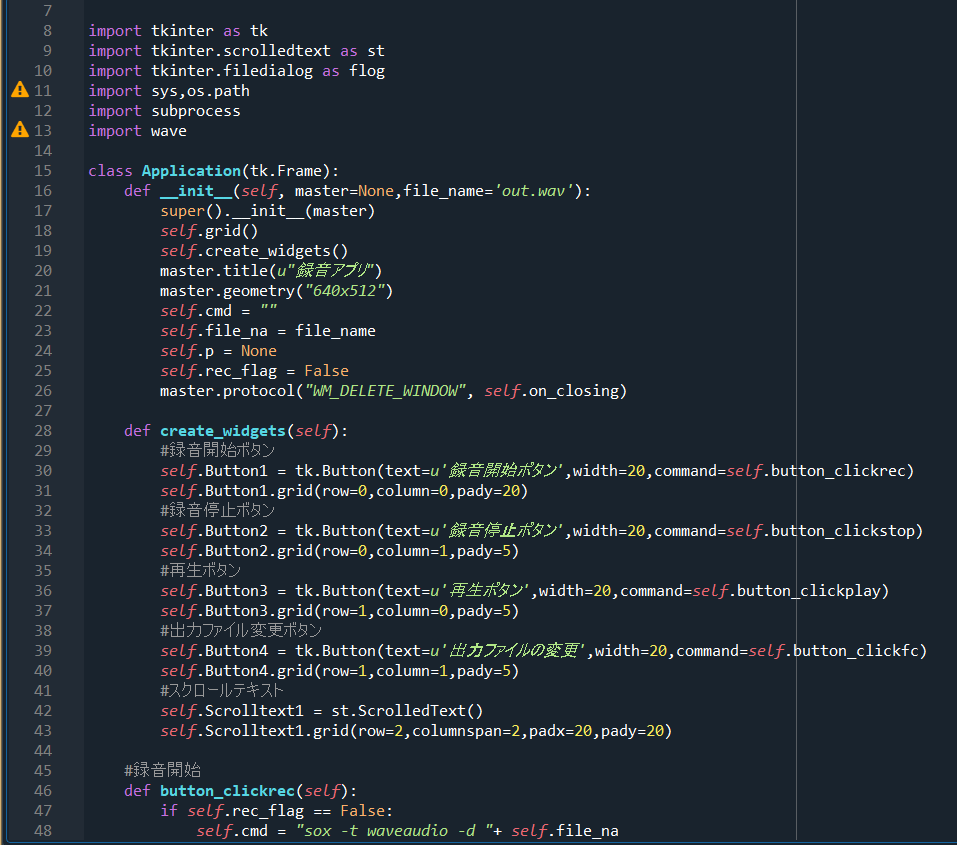Click 'Button4.grid' on line 40

pyautogui.click(x=259, y=671)
